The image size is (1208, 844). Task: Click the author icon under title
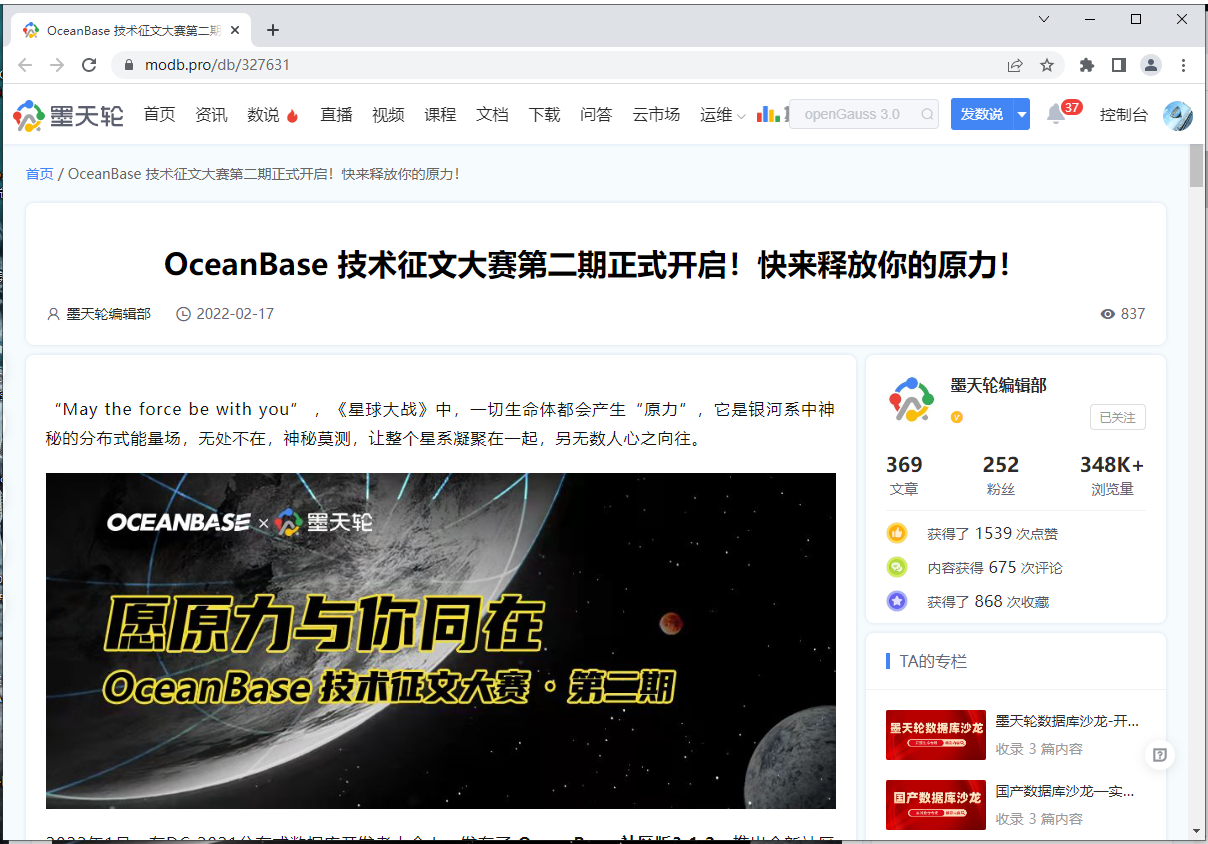point(54,314)
